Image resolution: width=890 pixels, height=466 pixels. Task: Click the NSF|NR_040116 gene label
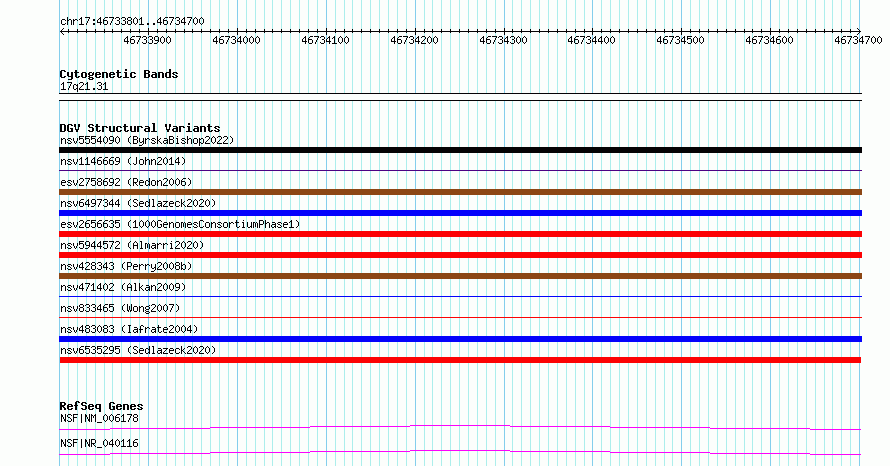pos(99,443)
